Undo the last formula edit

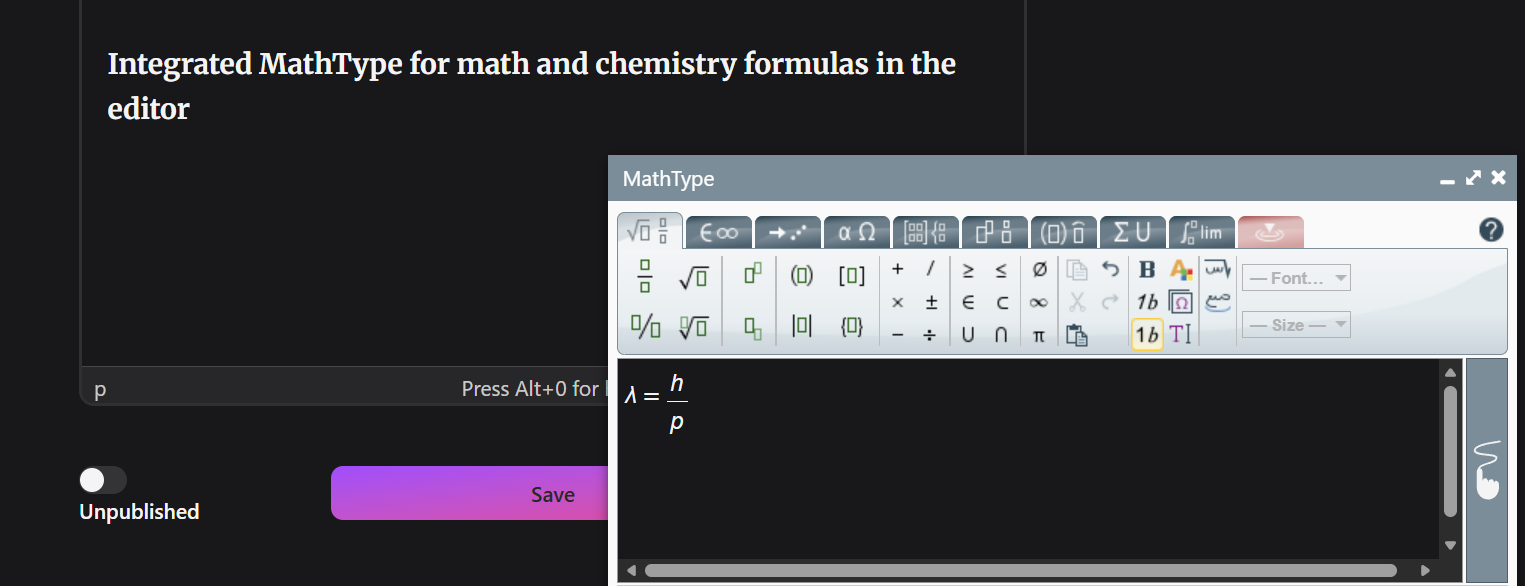coord(1109,269)
